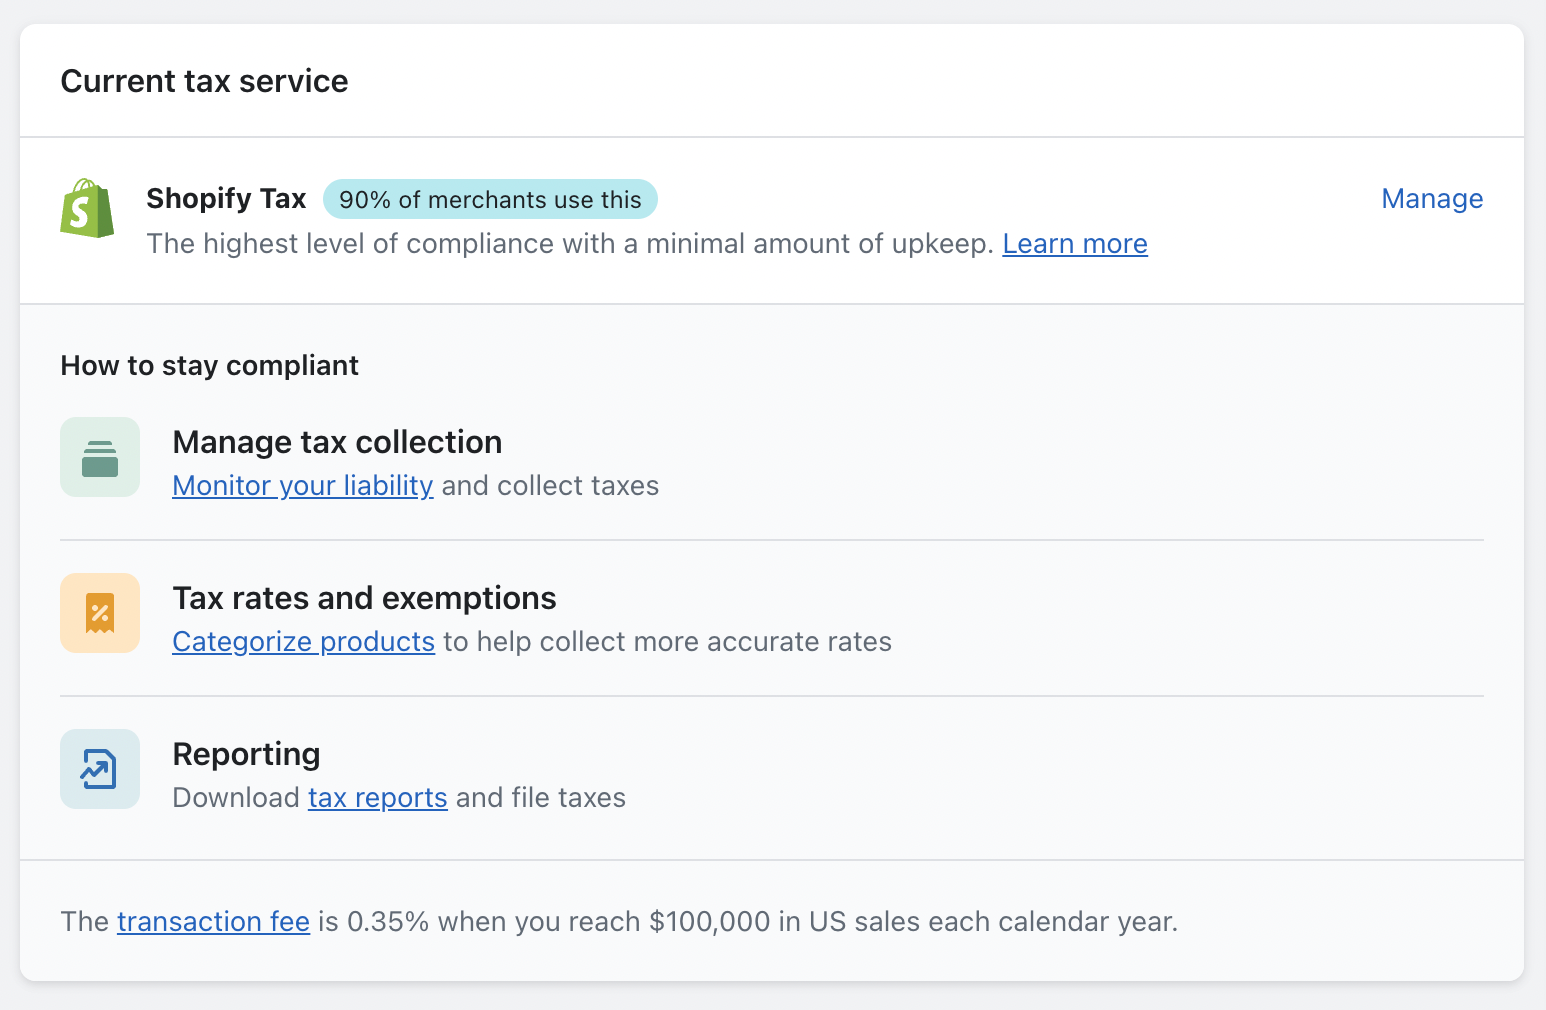
Task: Open the Categorize products link
Action: [304, 642]
